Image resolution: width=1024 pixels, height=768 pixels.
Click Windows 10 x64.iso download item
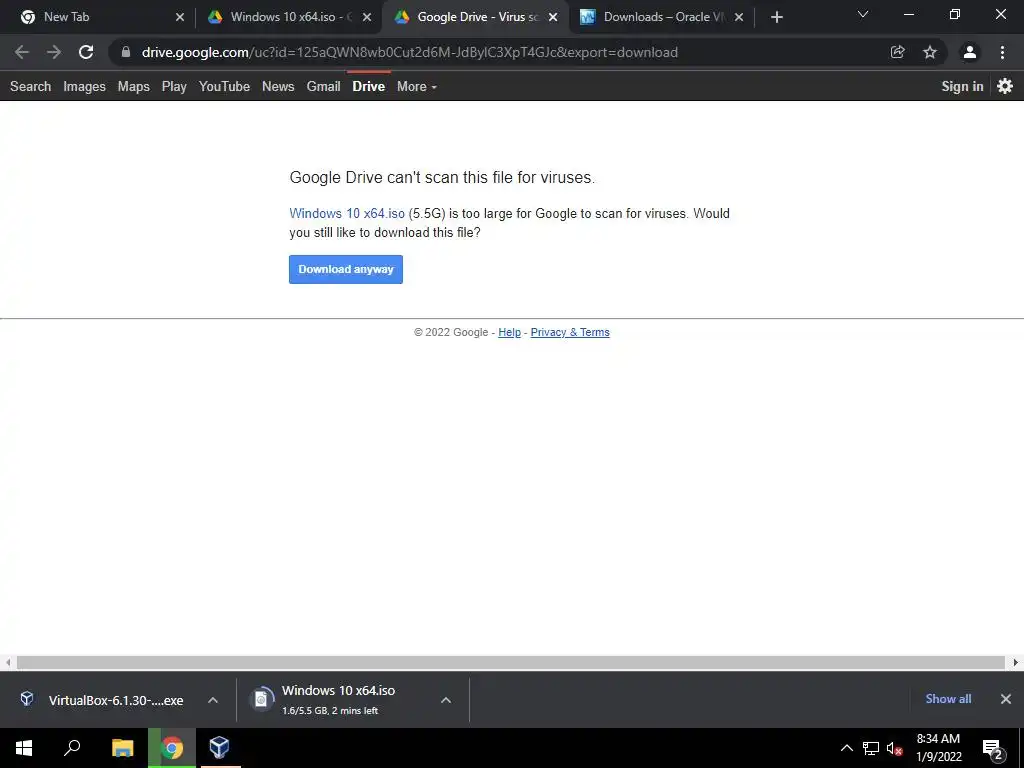pyautogui.click(x=340, y=700)
